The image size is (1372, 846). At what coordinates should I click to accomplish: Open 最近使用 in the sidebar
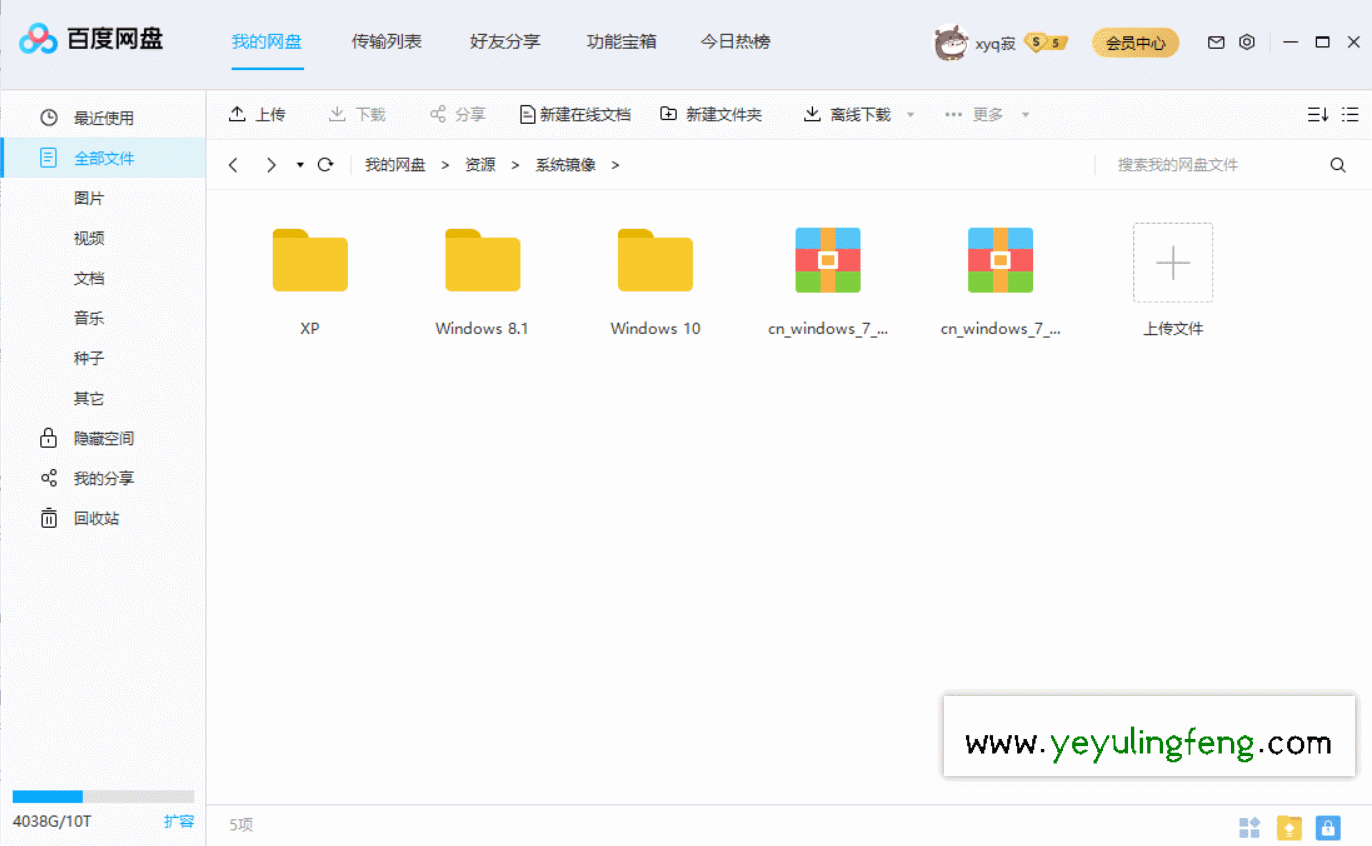pos(103,118)
